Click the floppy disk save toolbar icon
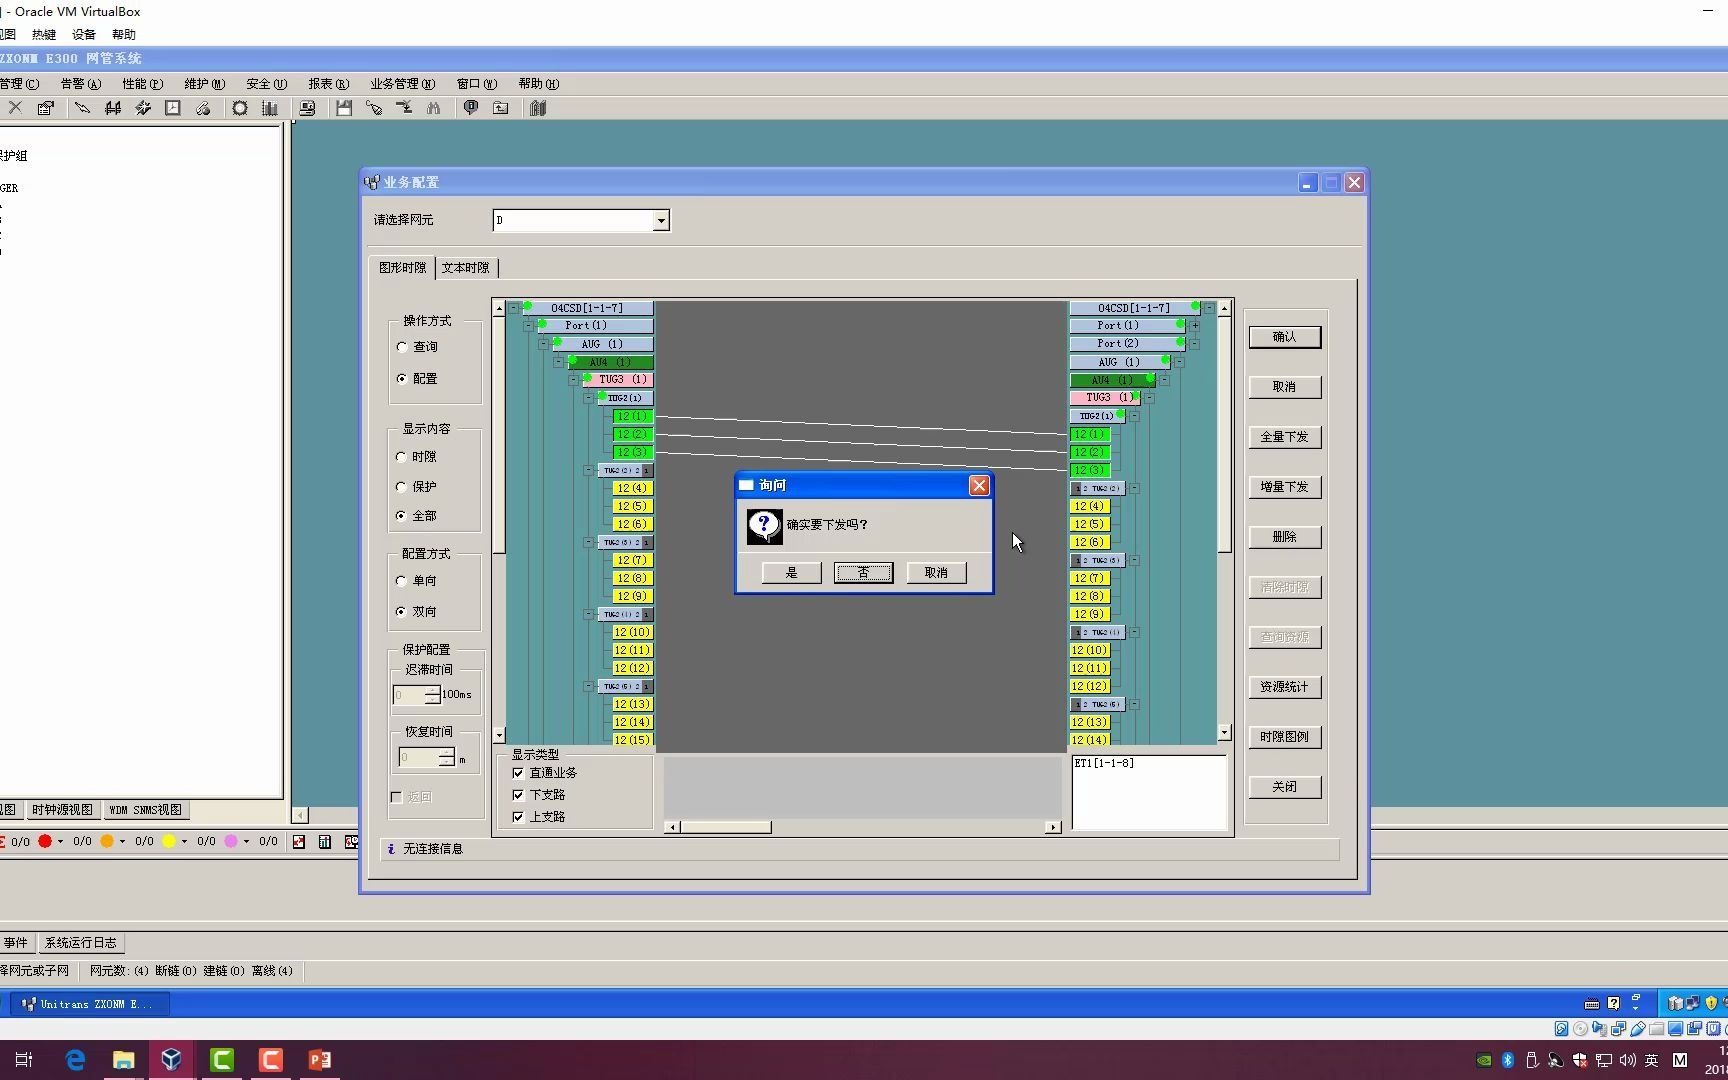This screenshot has height=1080, width=1728. [344, 108]
